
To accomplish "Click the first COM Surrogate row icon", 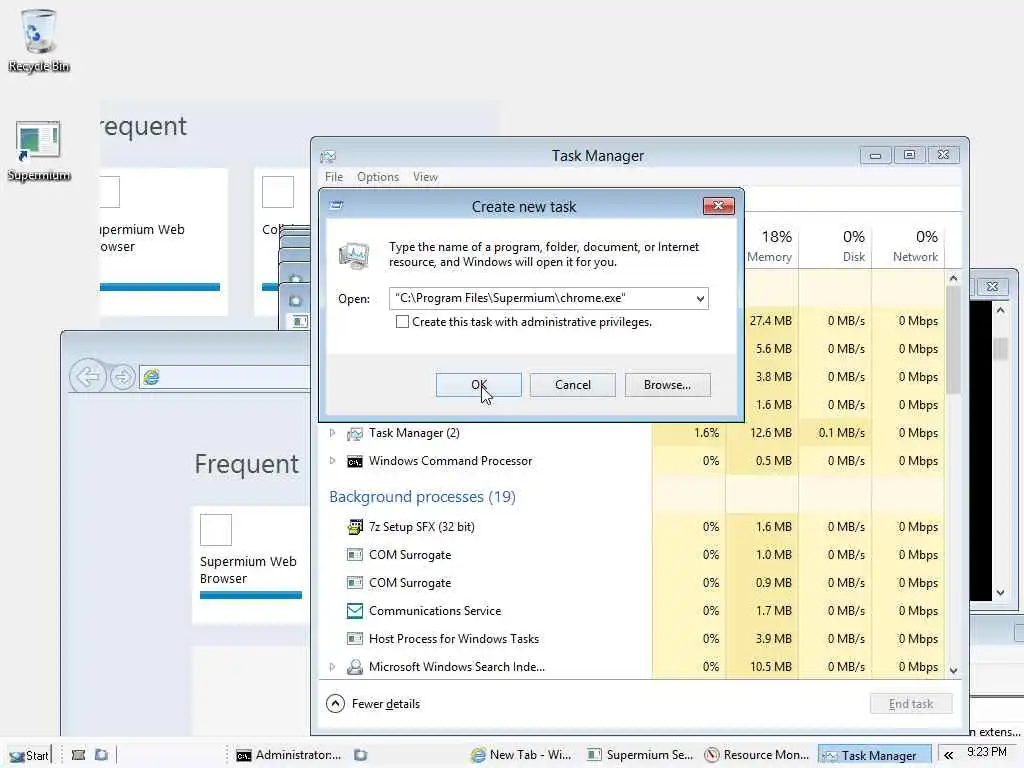I will tap(355, 555).
